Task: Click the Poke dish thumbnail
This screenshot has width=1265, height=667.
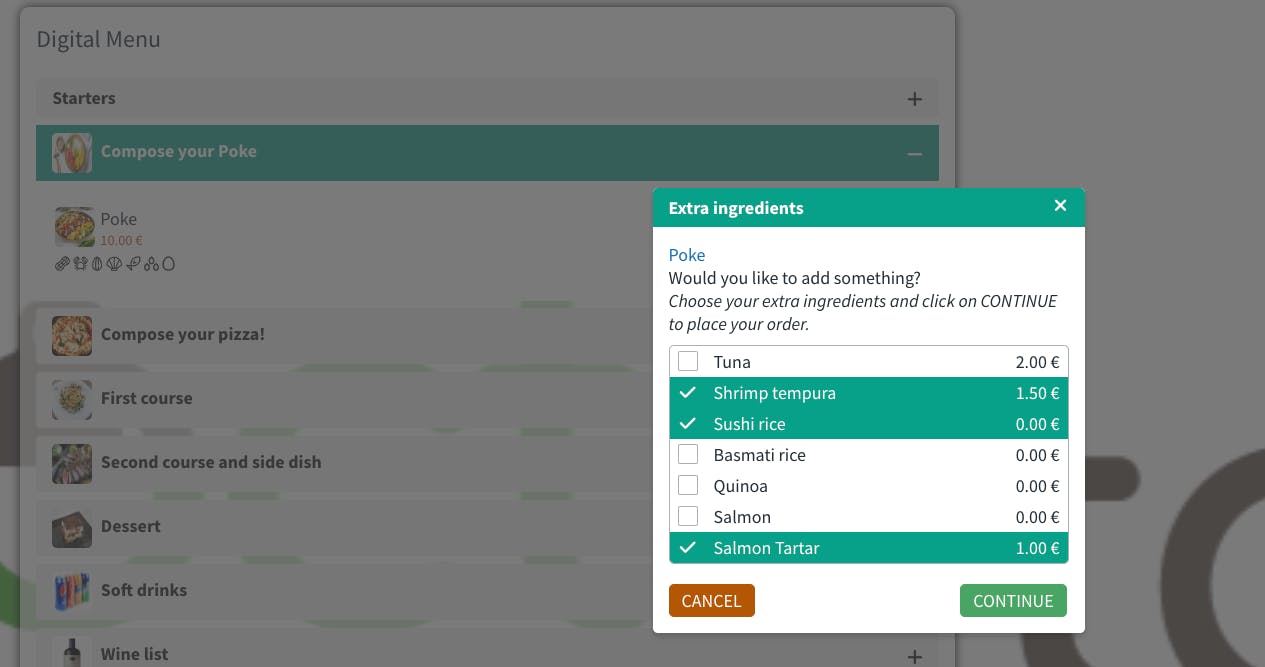Action: click(74, 227)
